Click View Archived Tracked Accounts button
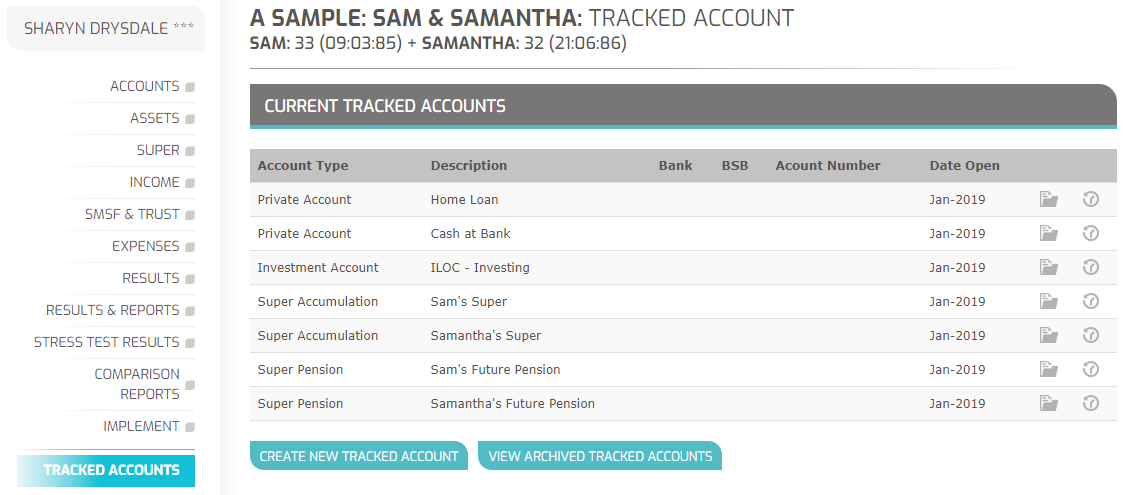1123x495 pixels. [599, 456]
